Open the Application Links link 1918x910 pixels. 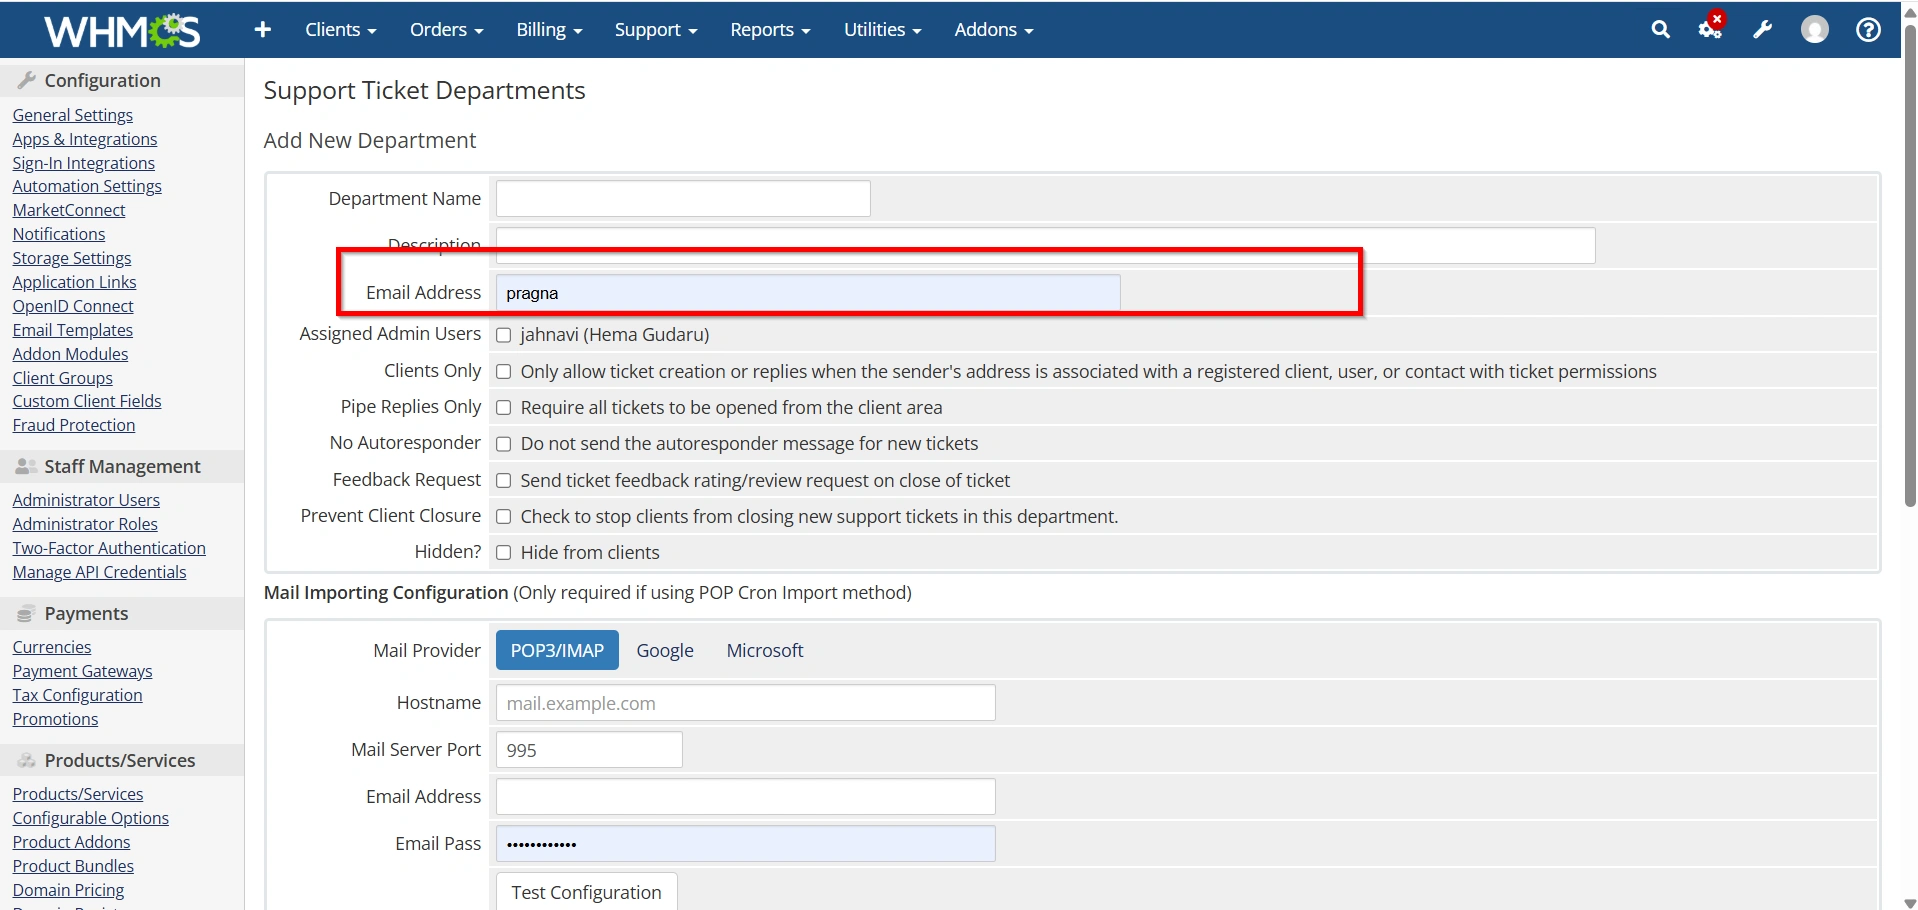pos(74,282)
